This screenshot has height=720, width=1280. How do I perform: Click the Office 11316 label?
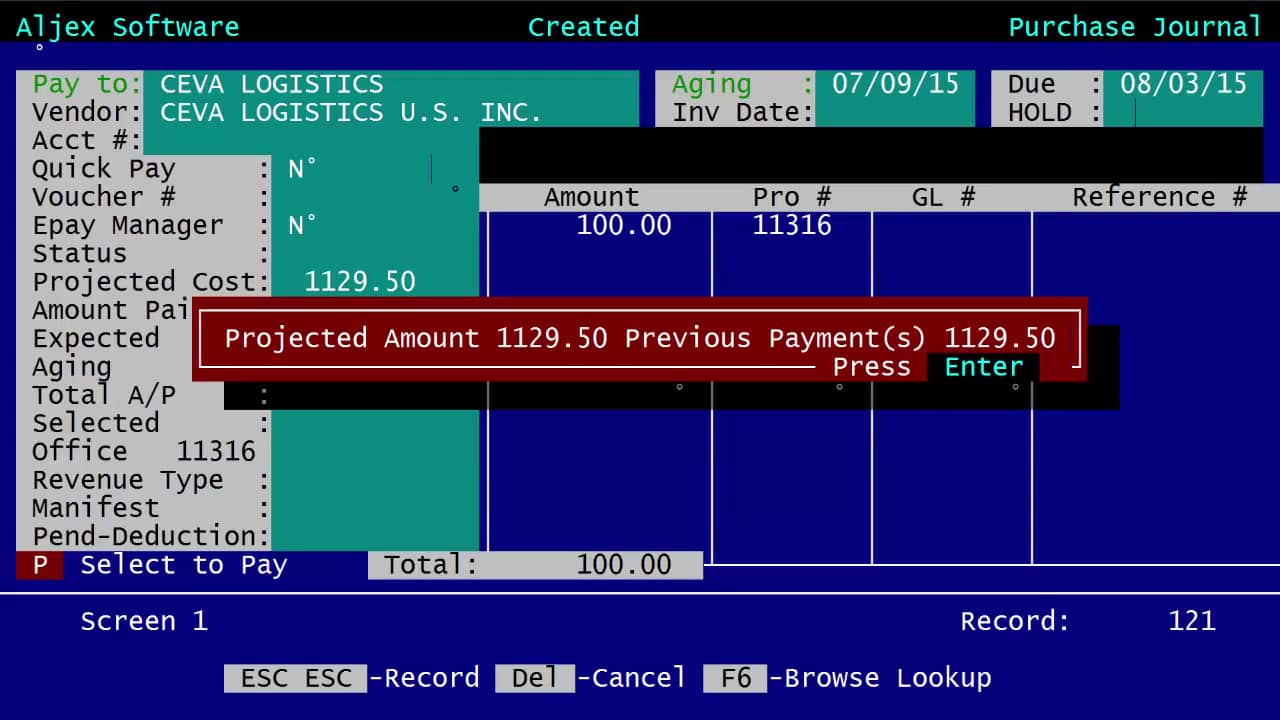[144, 451]
